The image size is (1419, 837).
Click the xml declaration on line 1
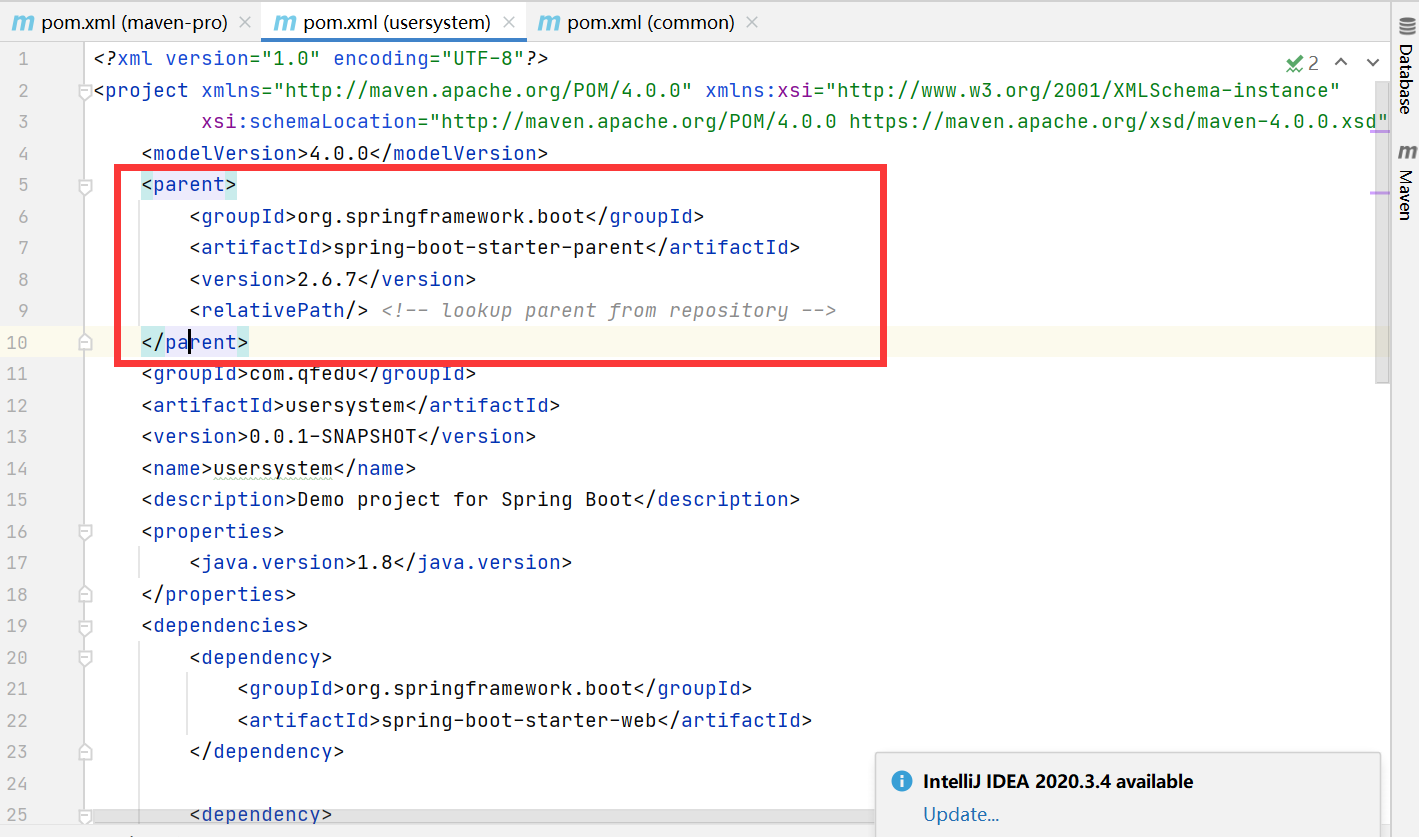(321, 59)
